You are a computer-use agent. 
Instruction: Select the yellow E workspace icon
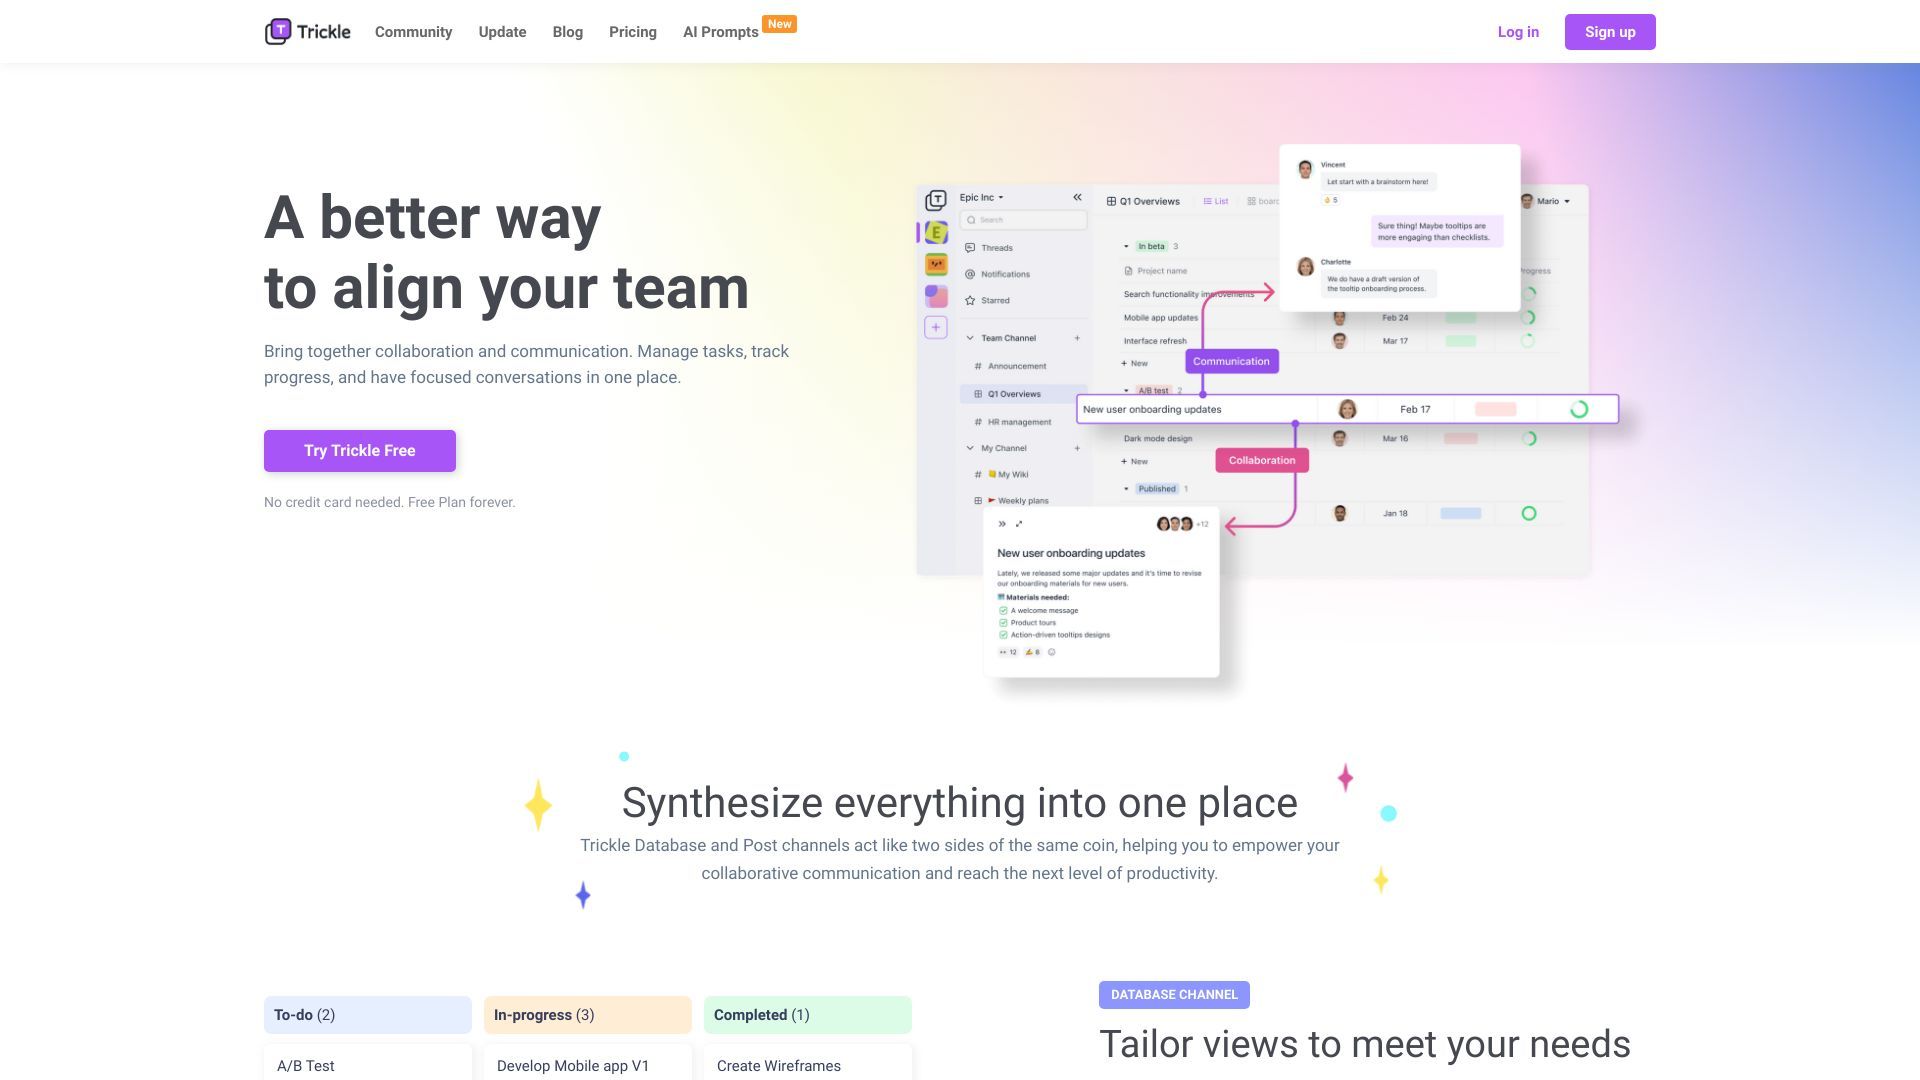[936, 233]
